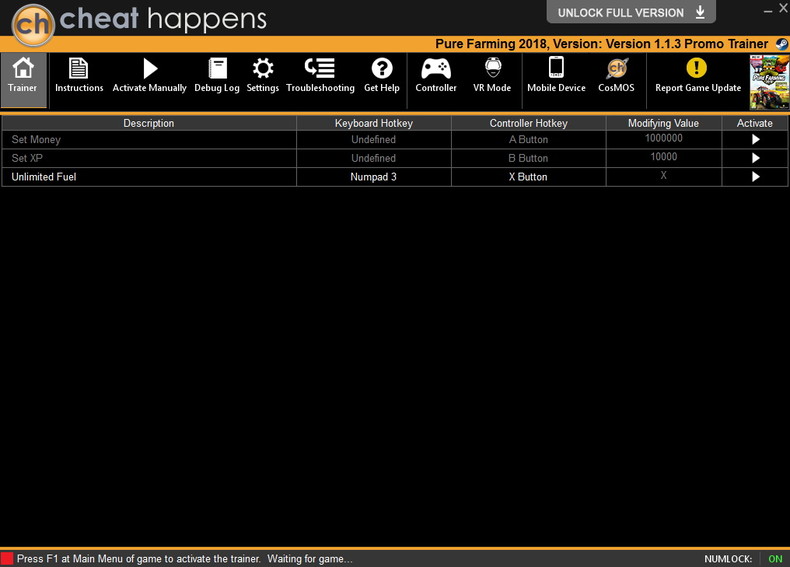Click Set Money keyboard hotkey Undefined cell
The width and height of the screenshot is (790, 567).
coord(373,140)
